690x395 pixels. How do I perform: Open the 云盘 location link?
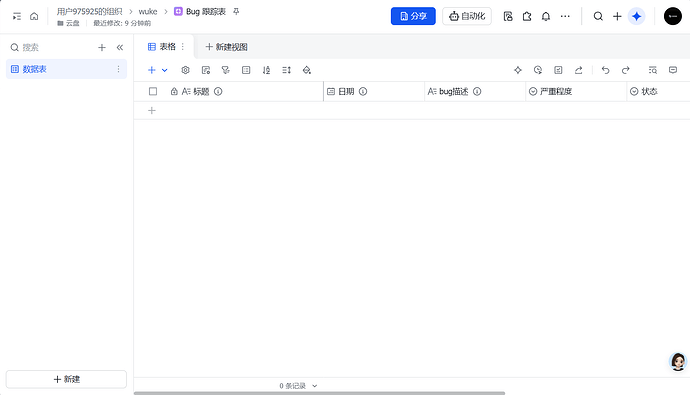pyautogui.click(x=68, y=23)
